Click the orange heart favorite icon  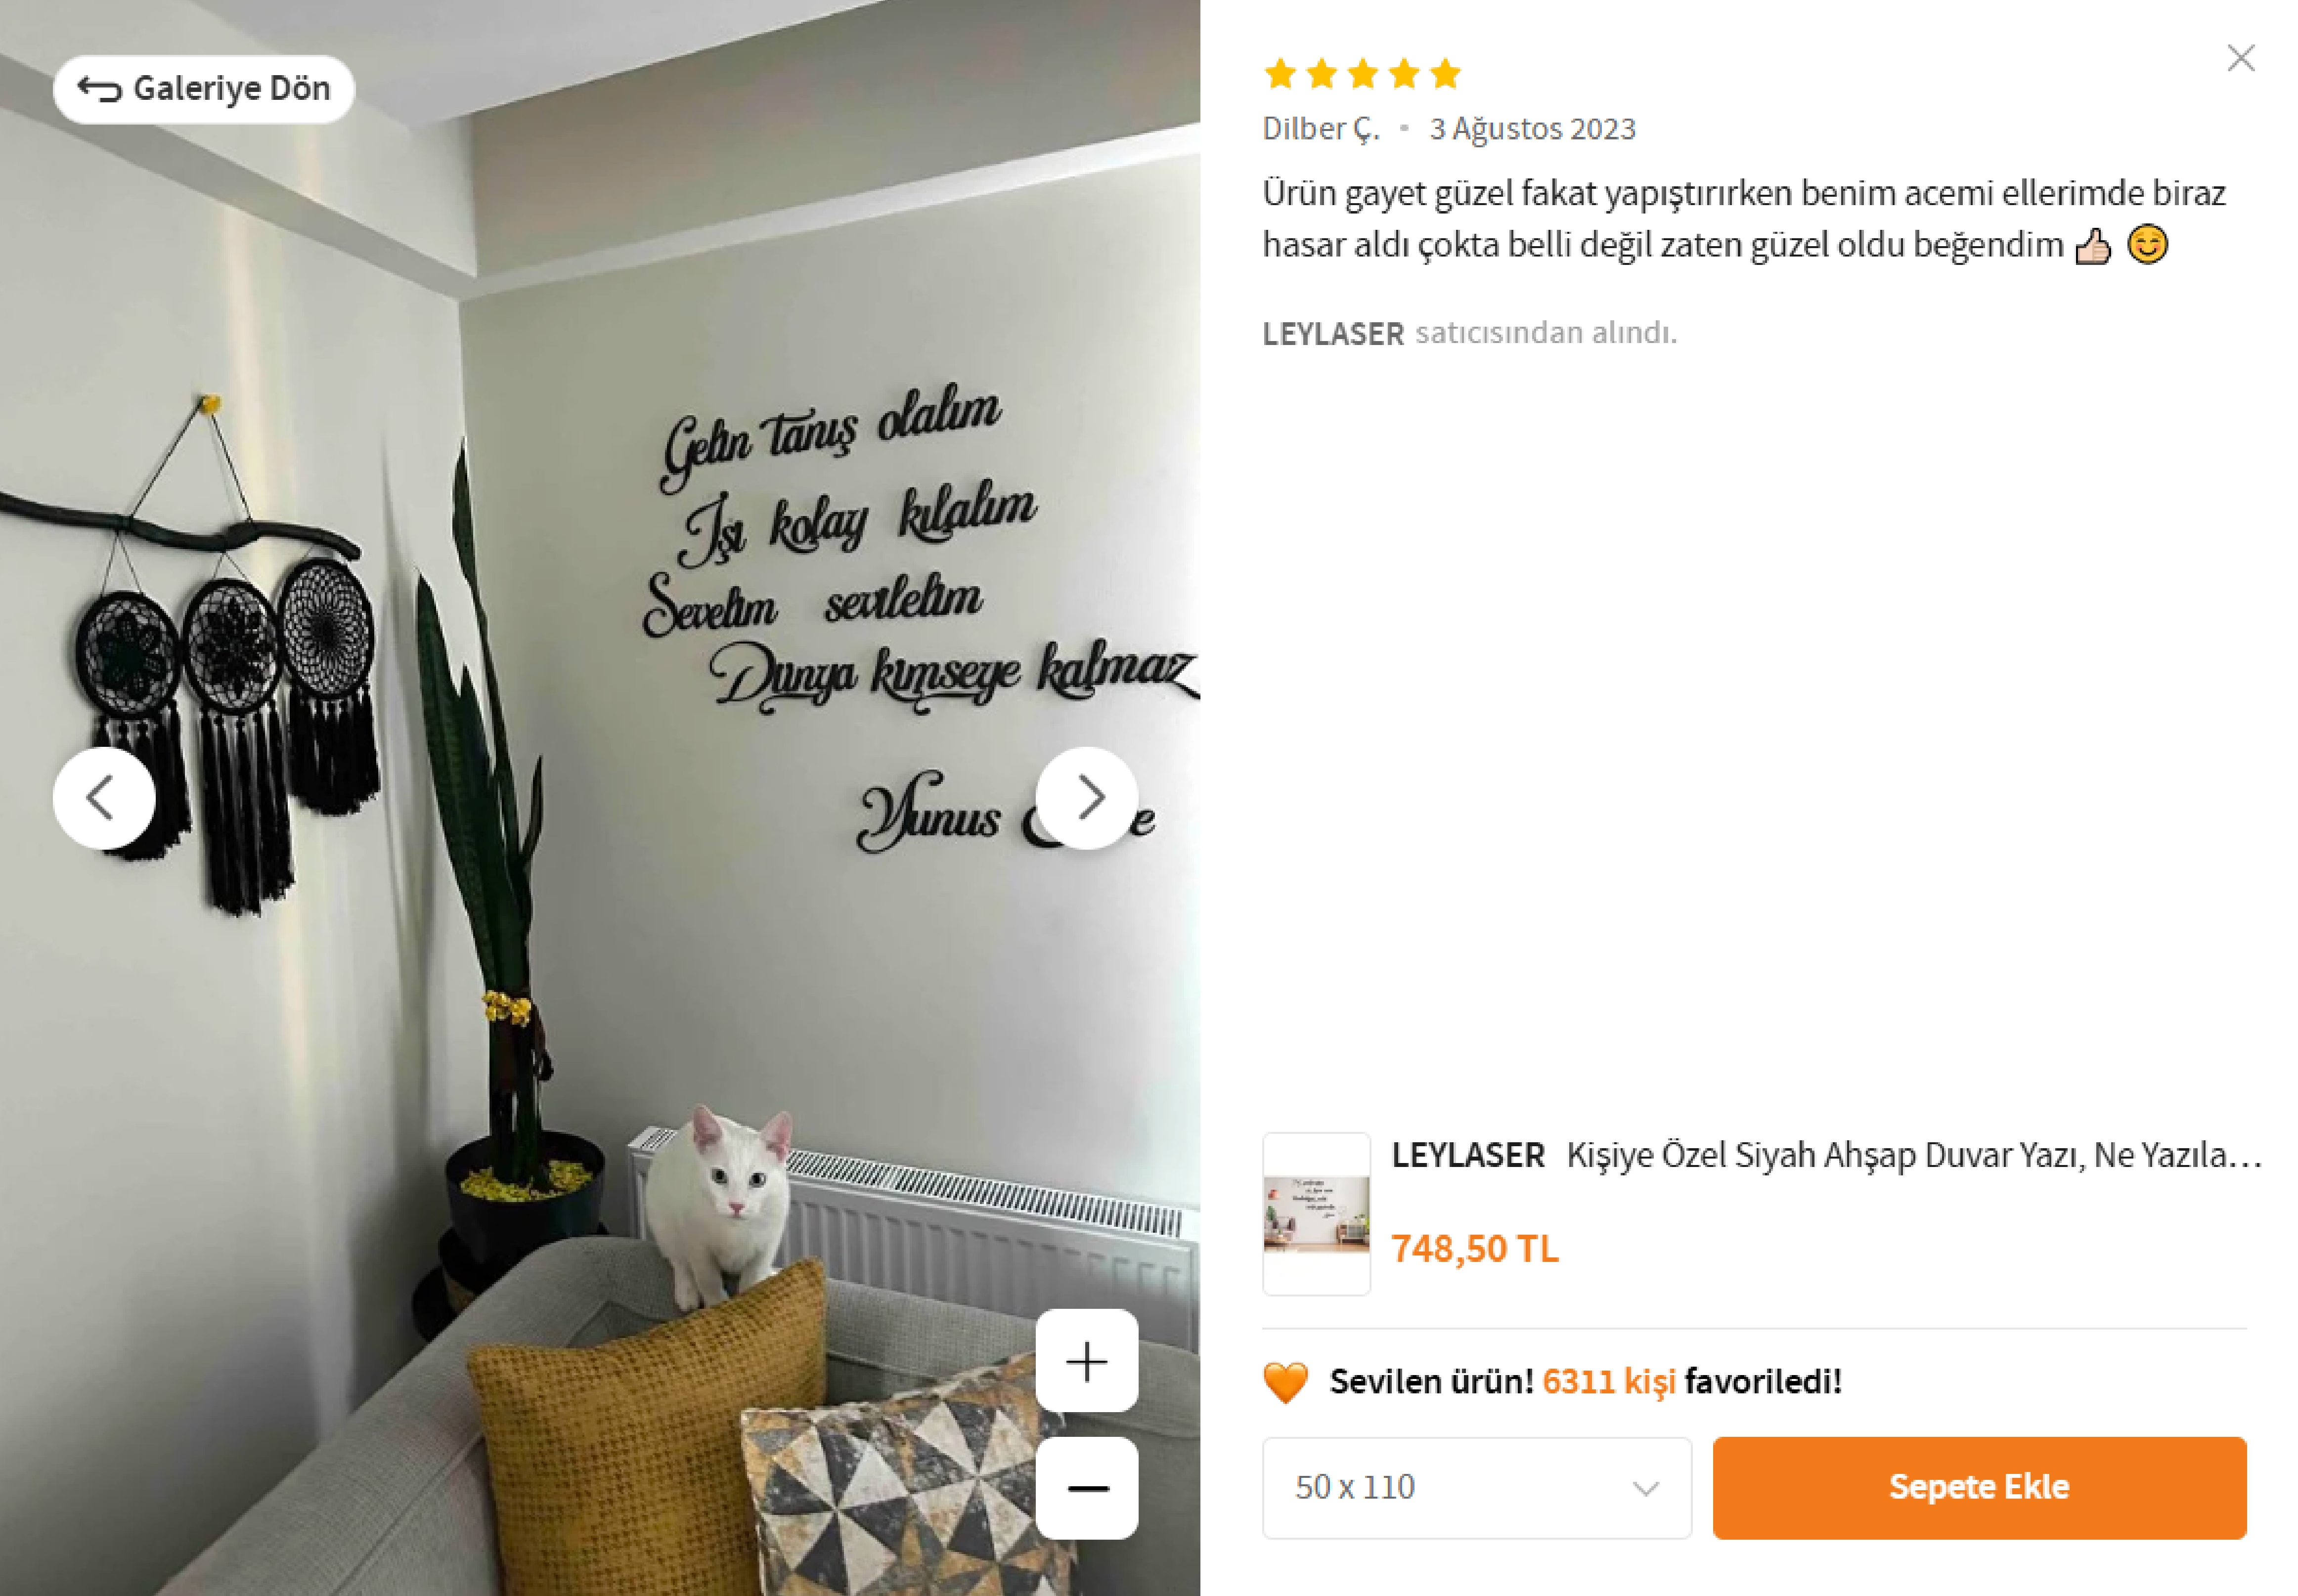1285,1382
